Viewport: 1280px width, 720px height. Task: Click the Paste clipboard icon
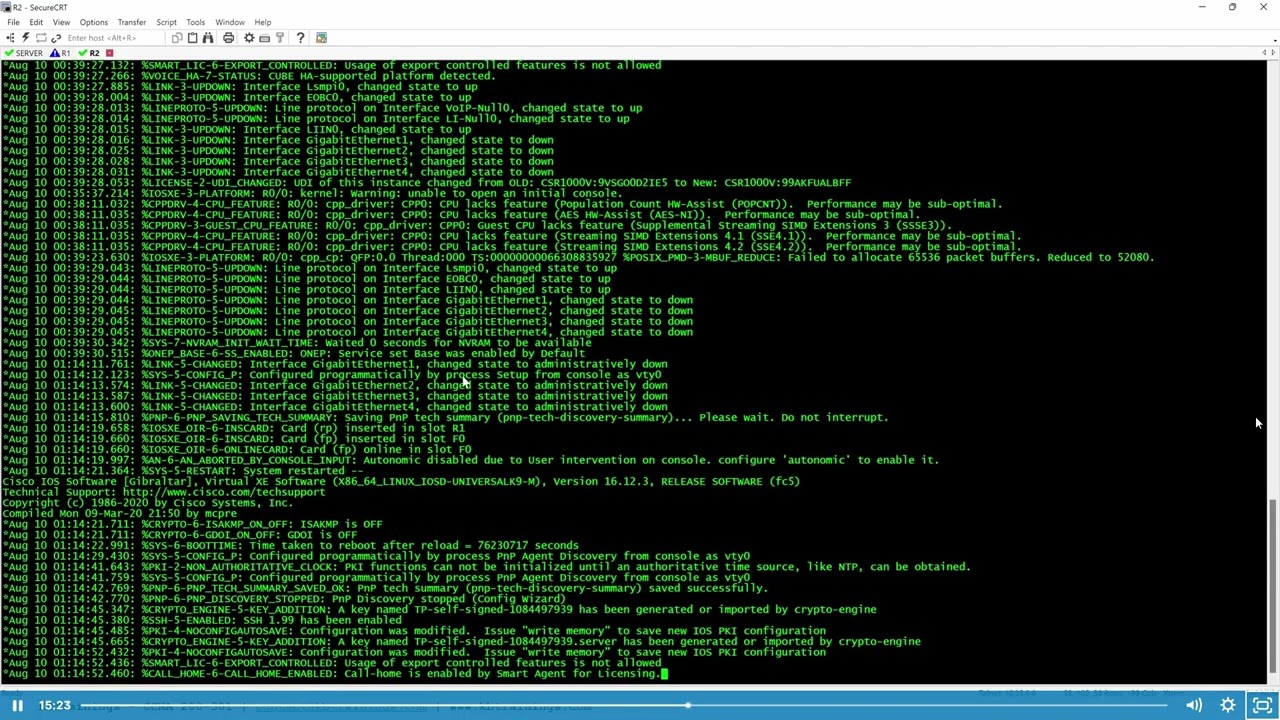pos(193,38)
